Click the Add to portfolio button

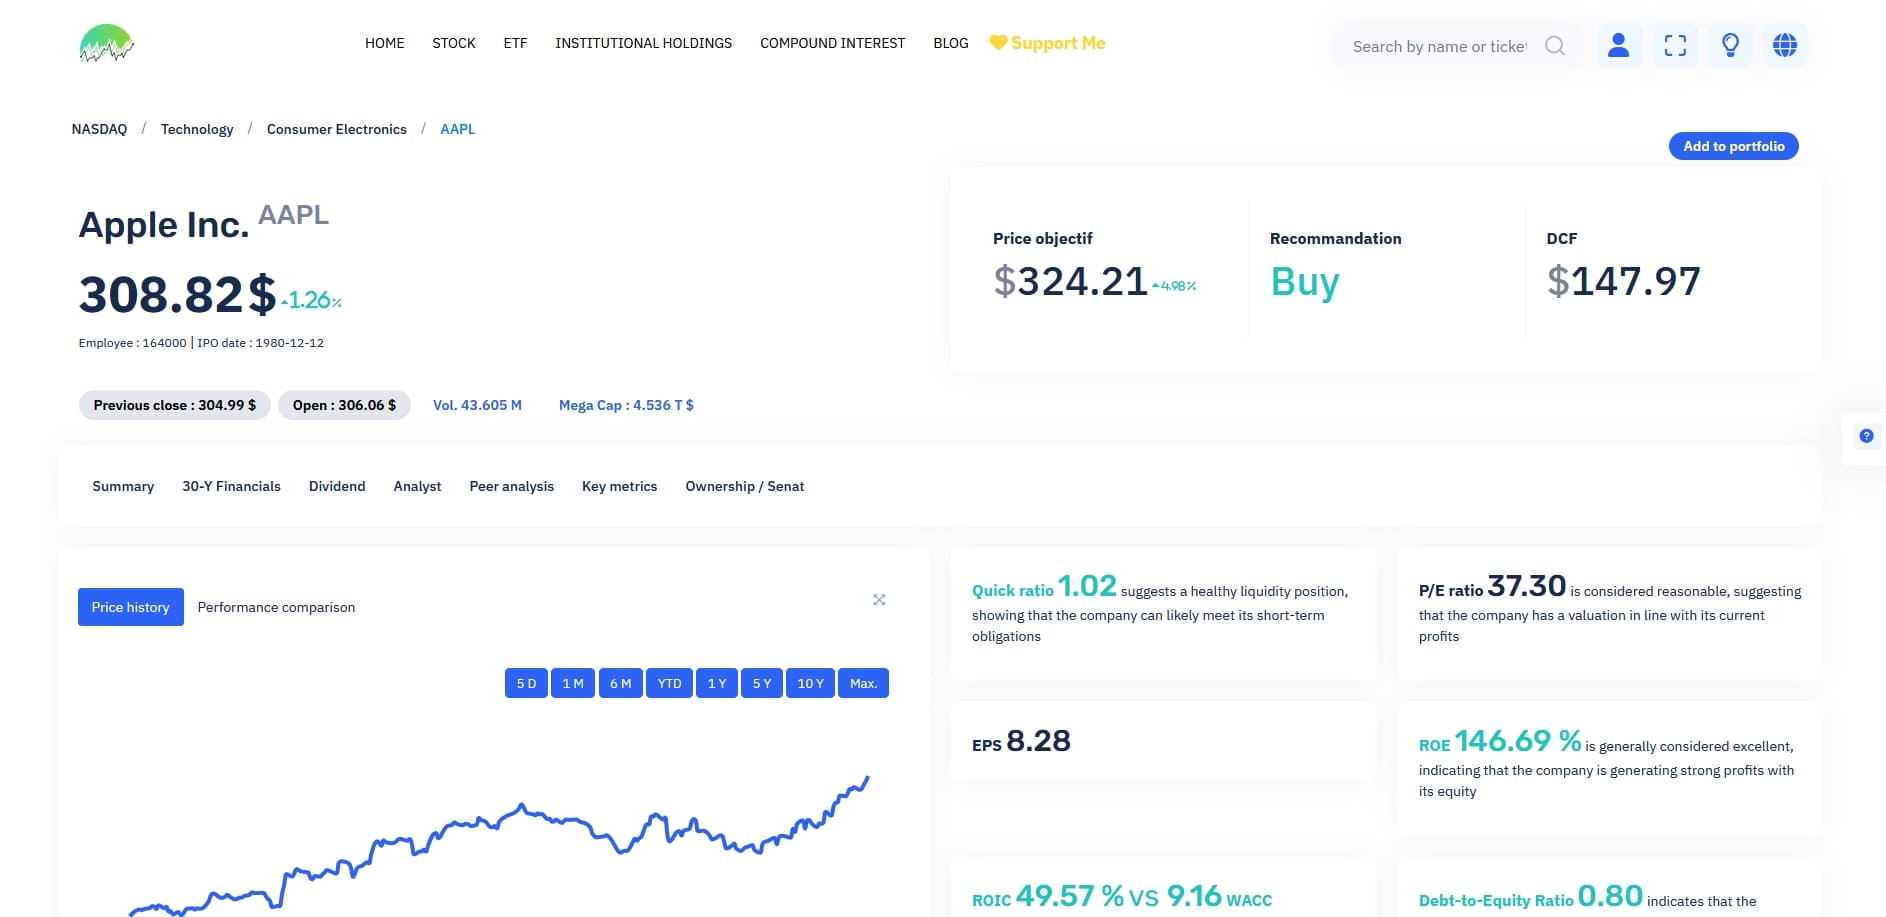tap(1733, 146)
